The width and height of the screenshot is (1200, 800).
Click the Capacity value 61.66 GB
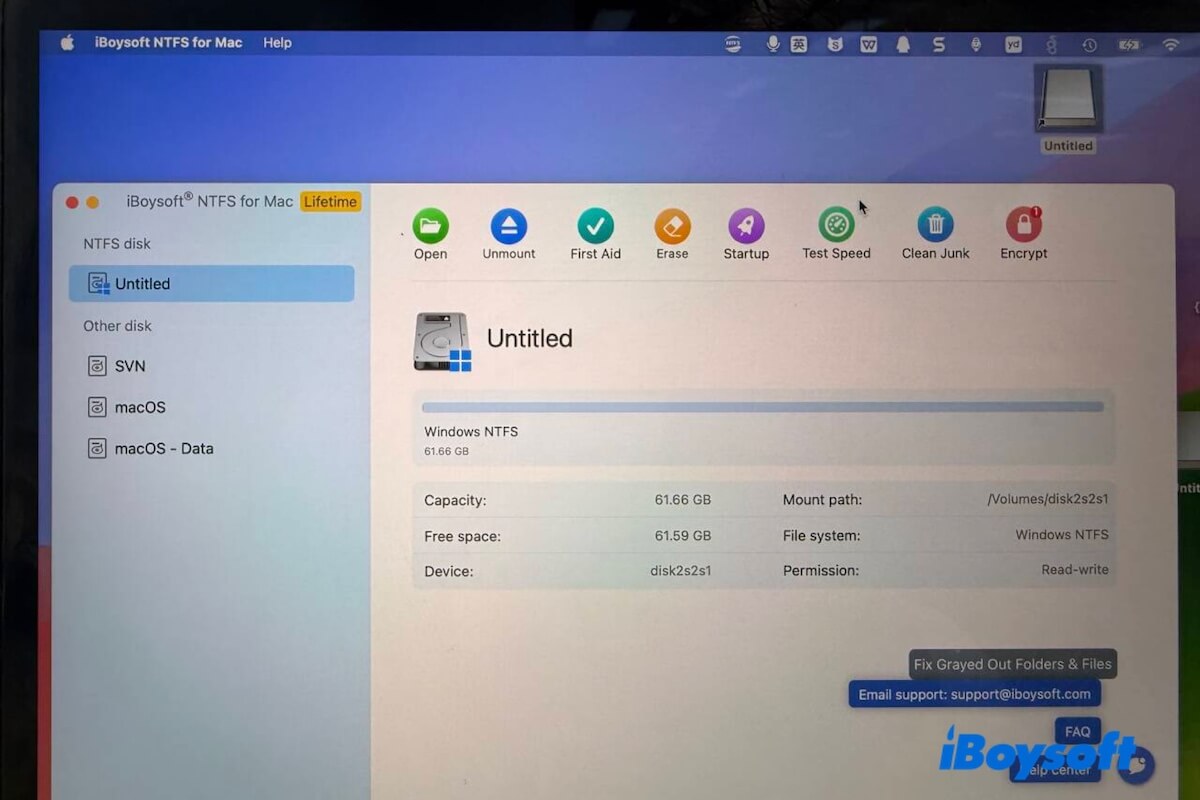[683, 499]
